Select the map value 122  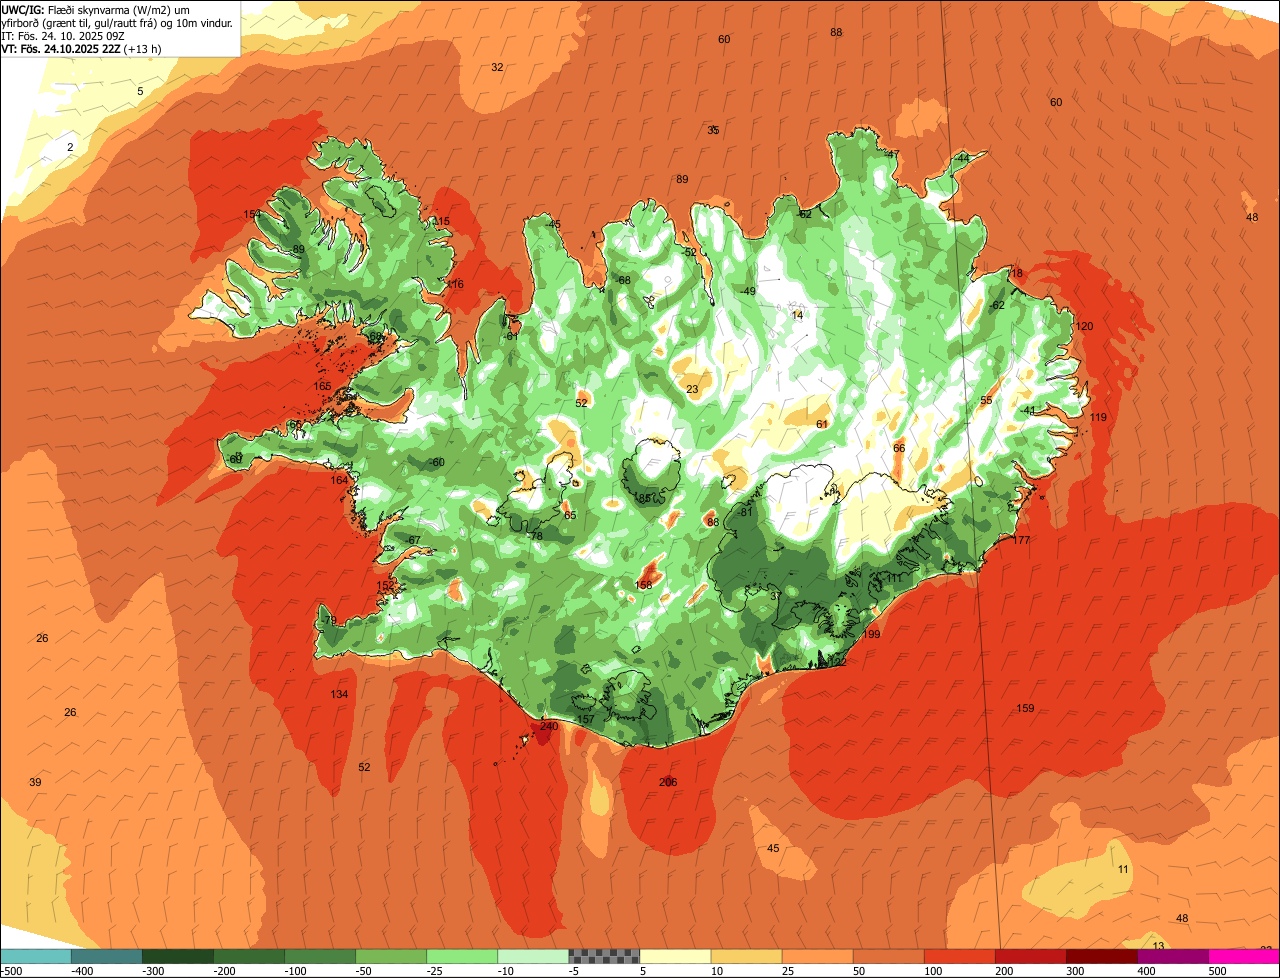coord(837,662)
